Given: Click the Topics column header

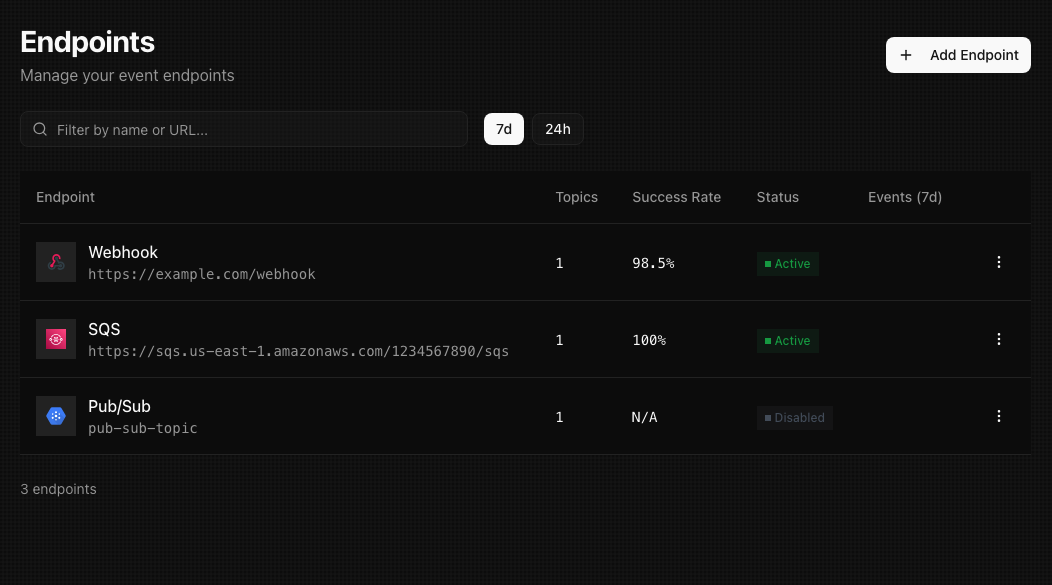Looking at the screenshot, I should (x=576, y=197).
